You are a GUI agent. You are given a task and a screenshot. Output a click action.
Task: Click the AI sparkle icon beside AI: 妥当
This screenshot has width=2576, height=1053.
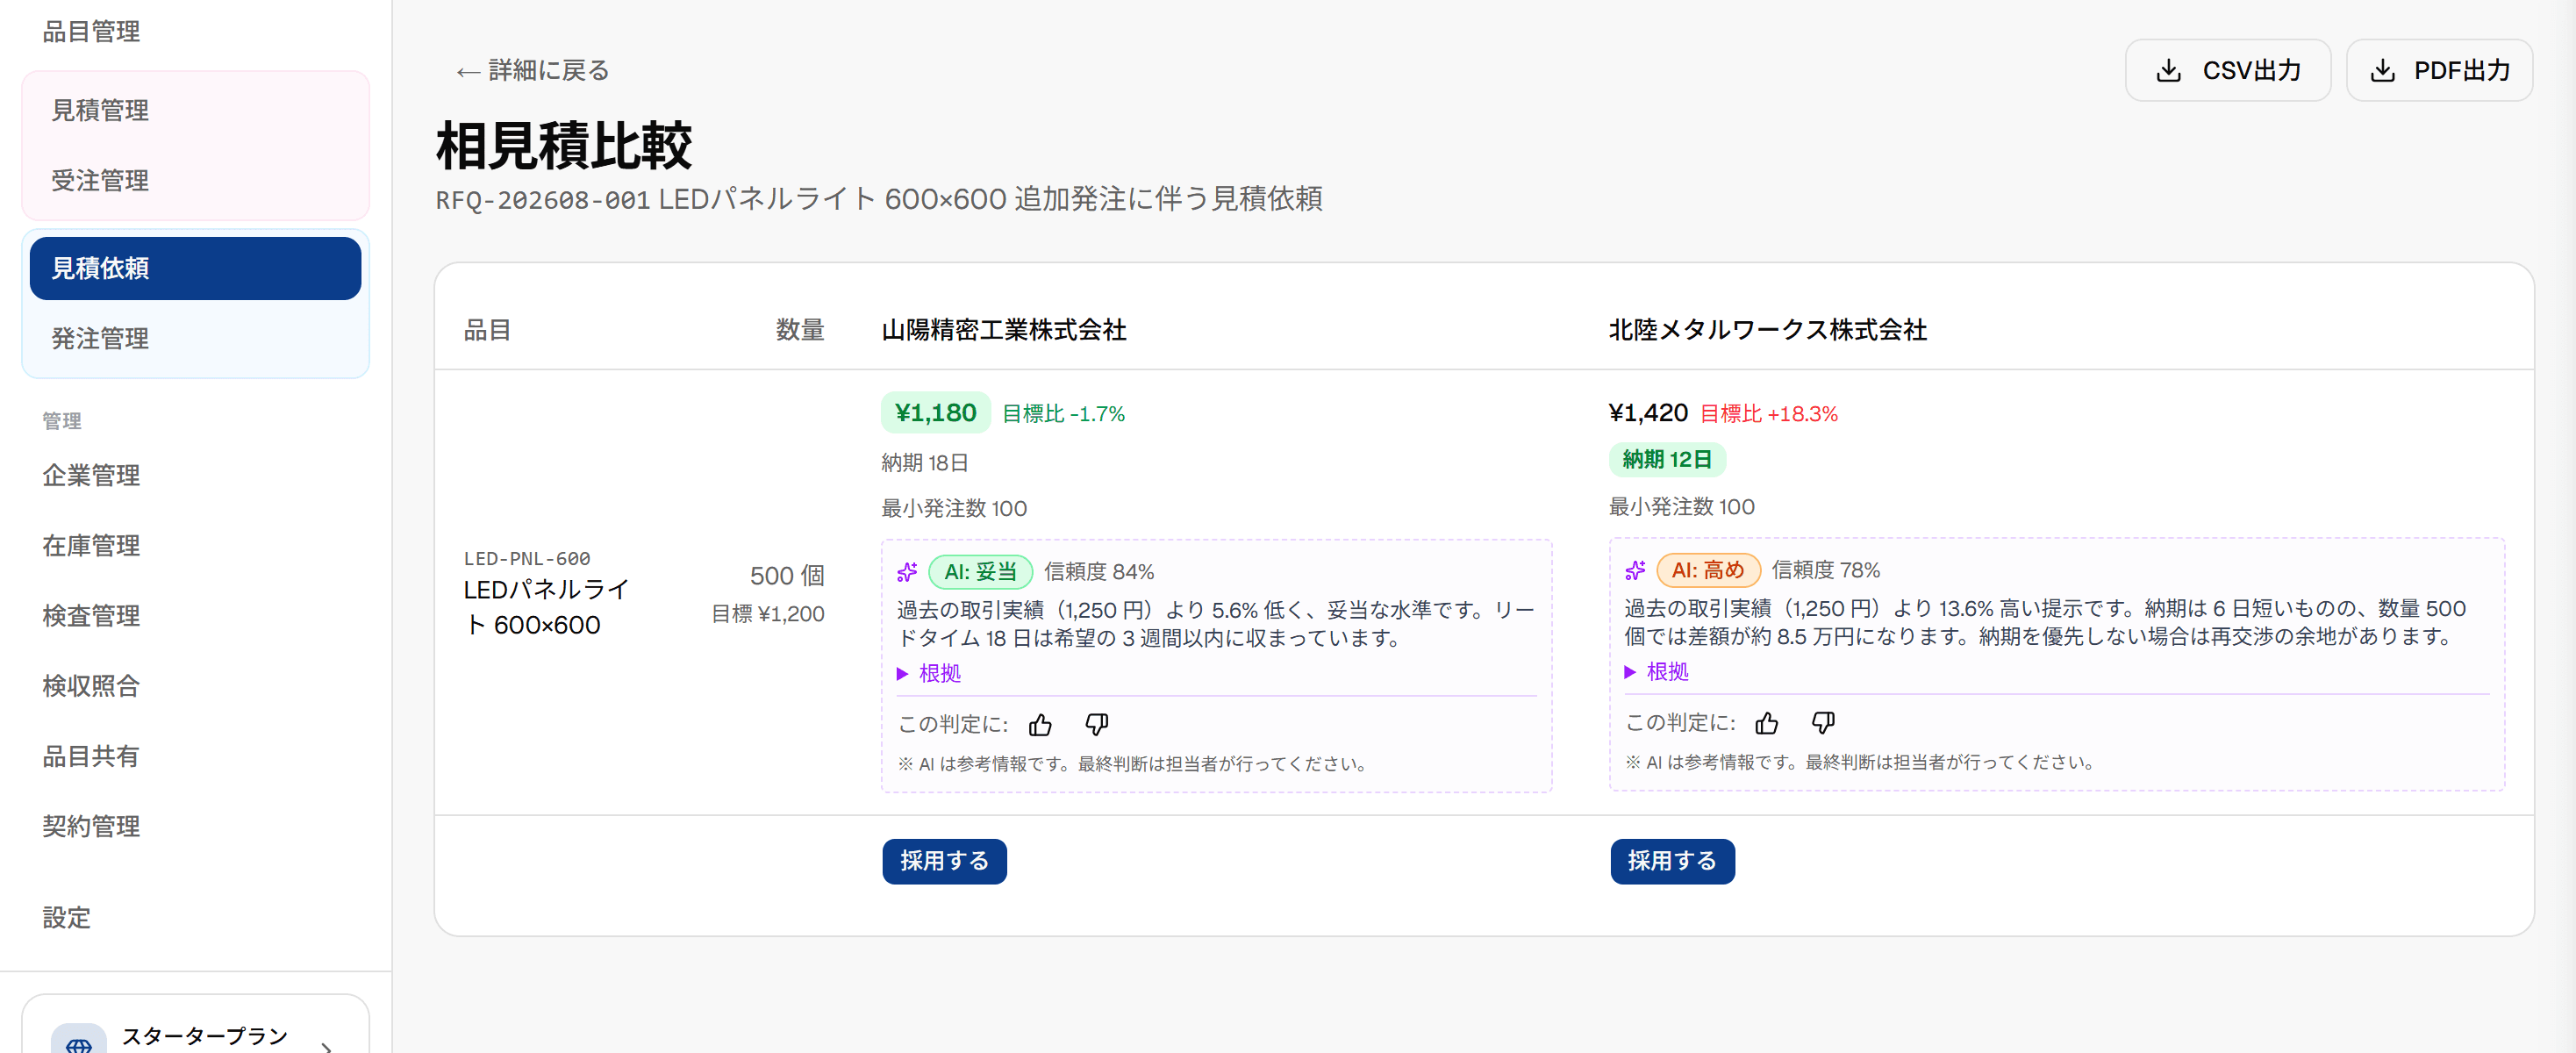click(x=907, y=571)
